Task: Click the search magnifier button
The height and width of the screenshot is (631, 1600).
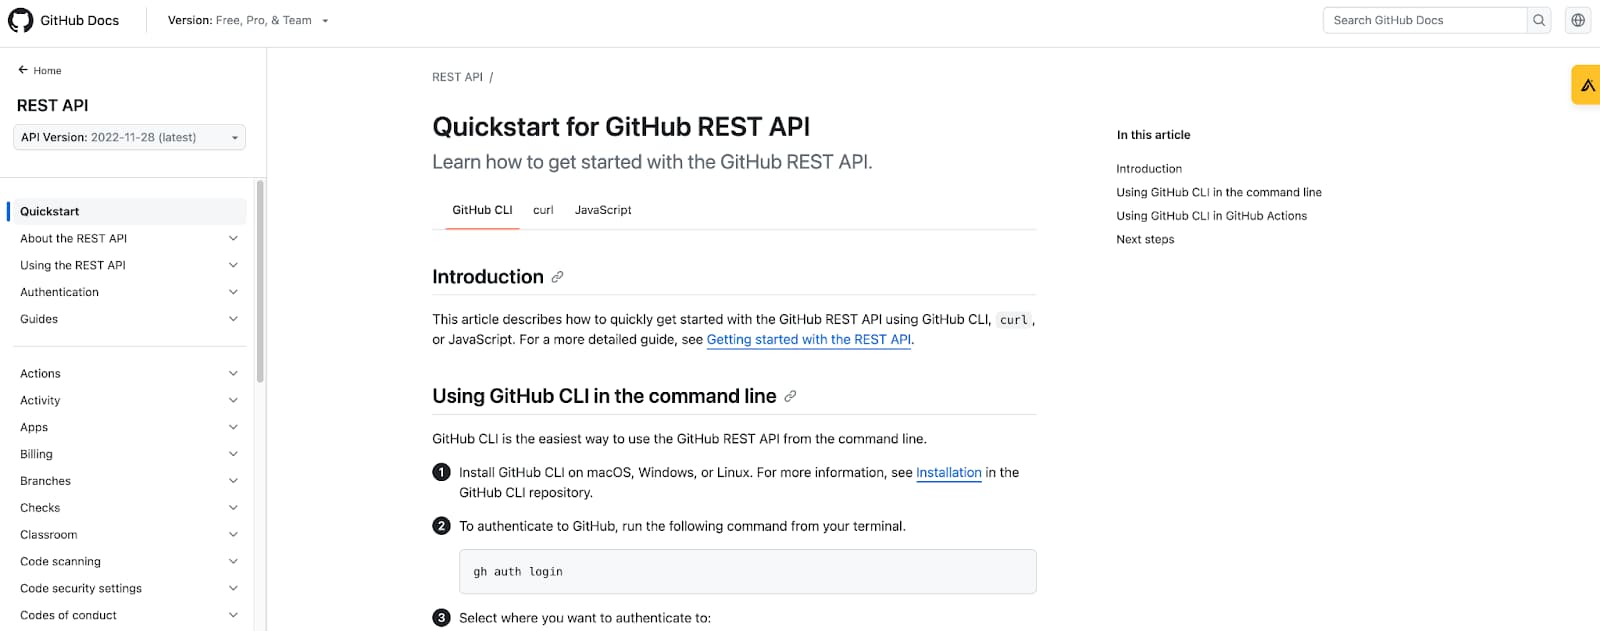Action: pyautogui.click(x=1539, y=20)
